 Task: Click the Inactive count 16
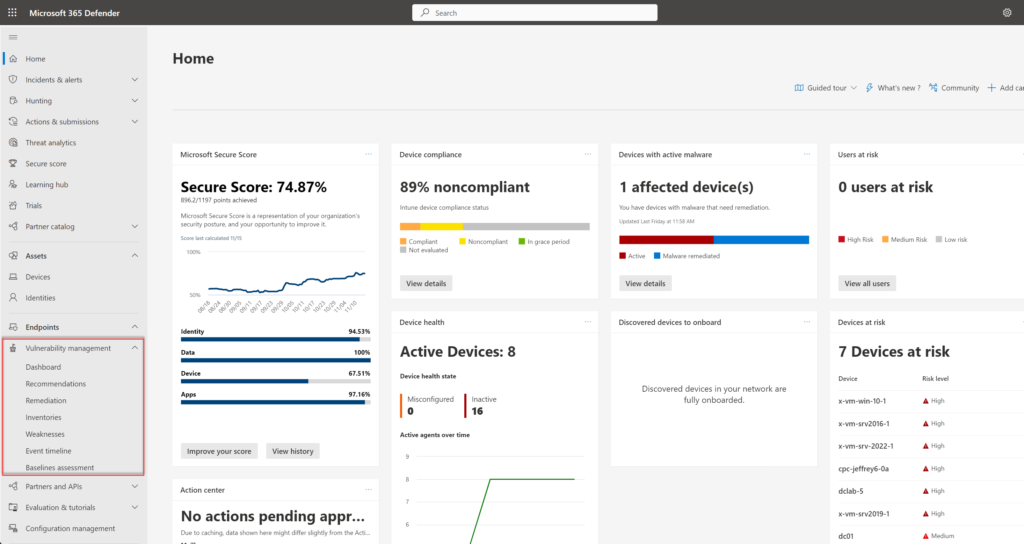tap(477, 411)
